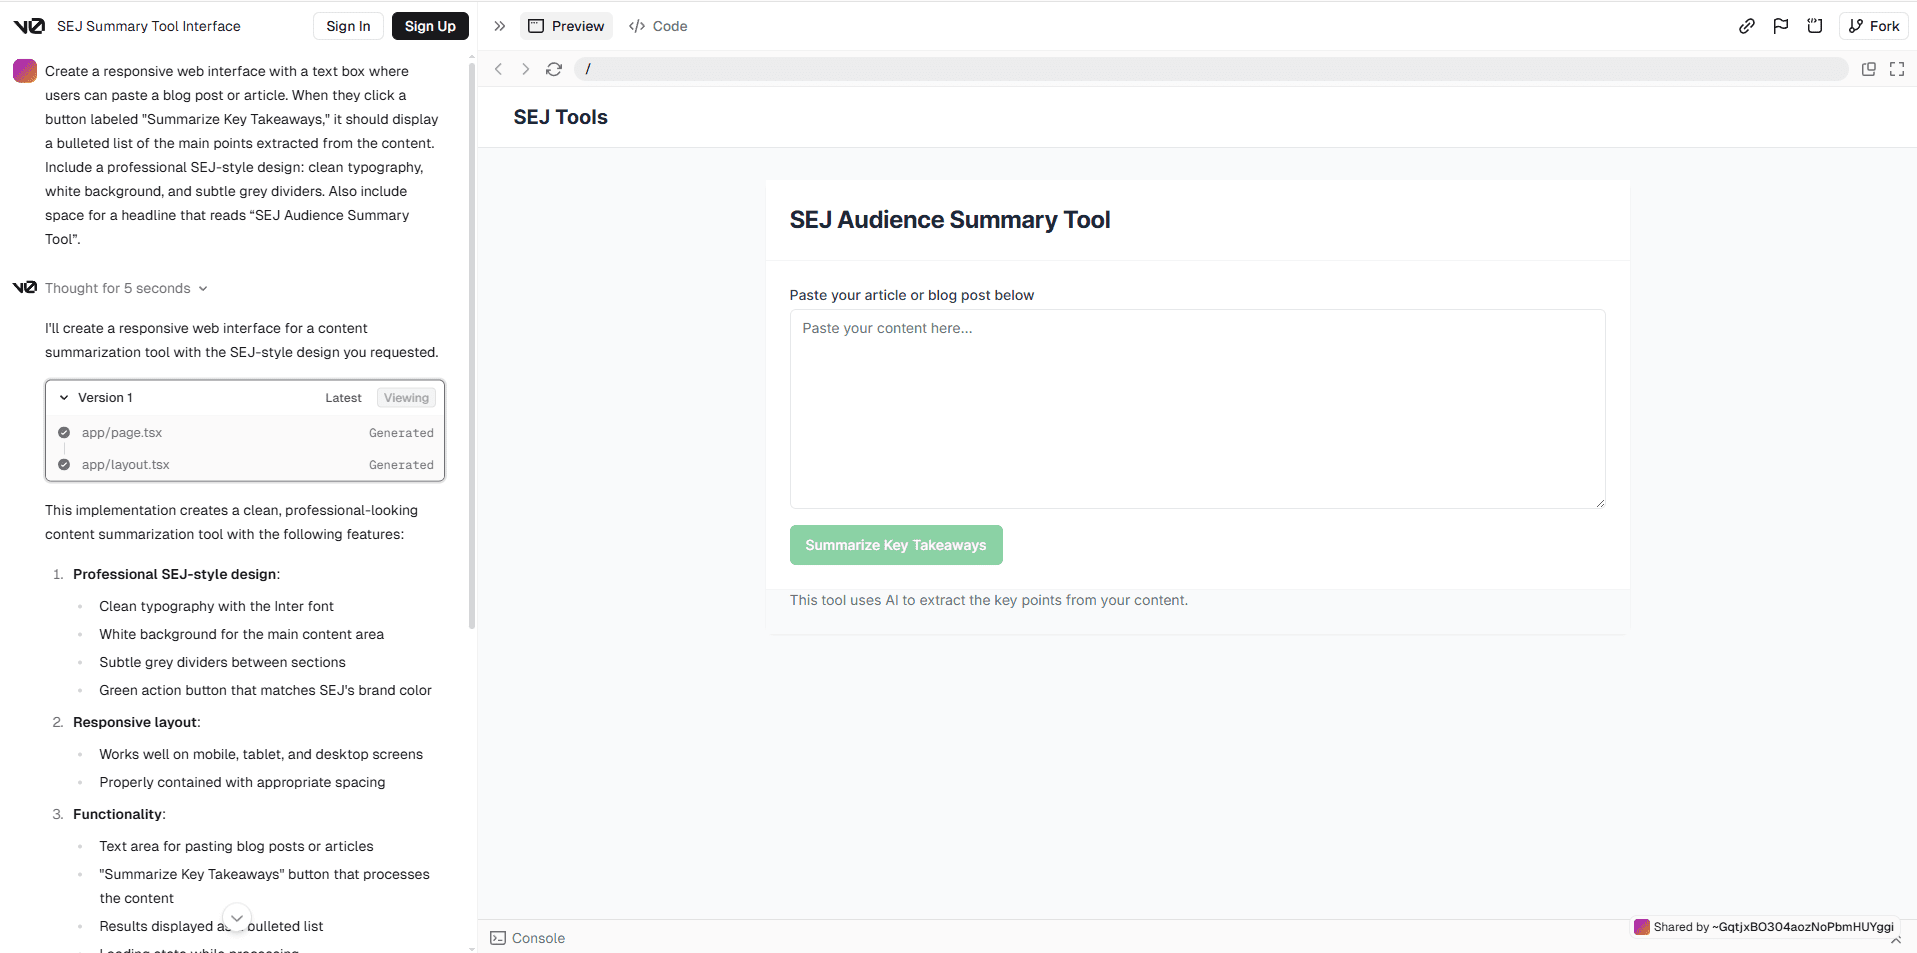Fork this project
This screenshot has width=1917, height=953.
[x=1874, y=26]
